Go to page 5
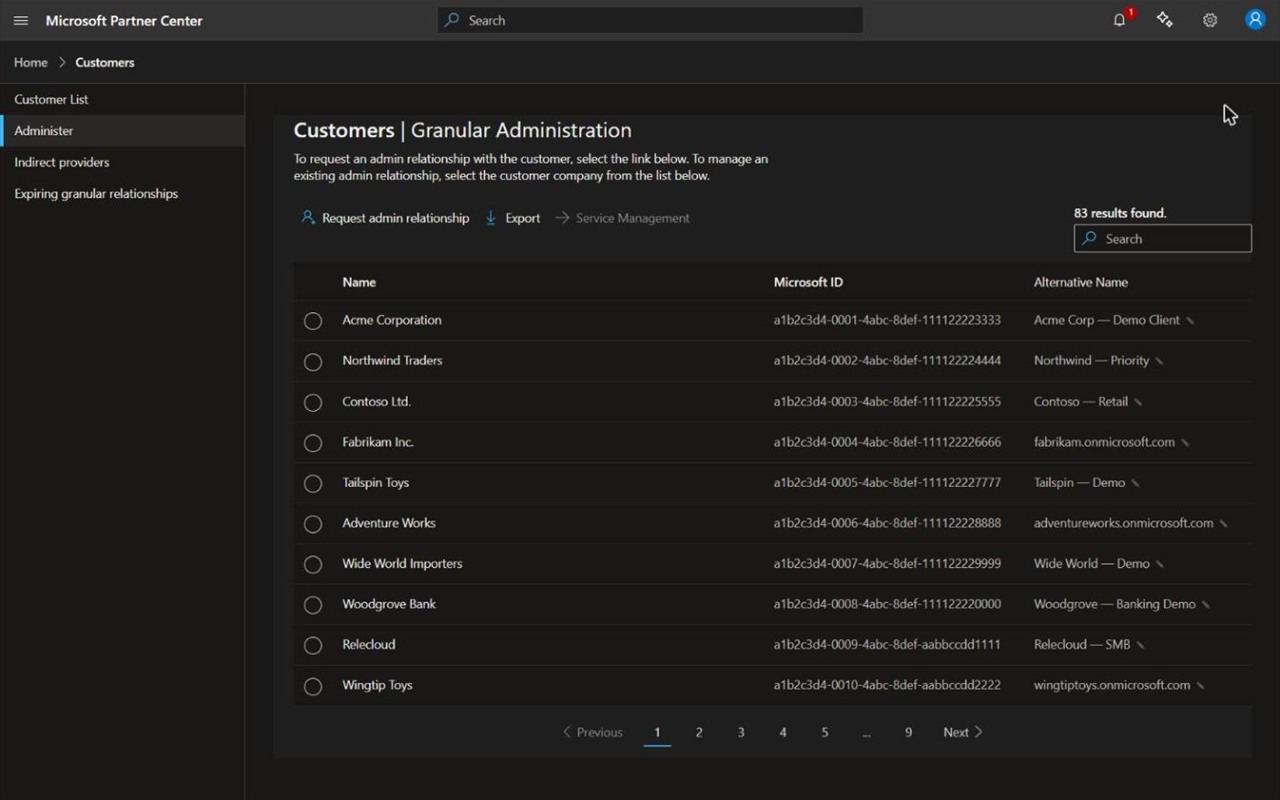The image size is (1280, 800). pyautogui.click(x=825, y=732)
